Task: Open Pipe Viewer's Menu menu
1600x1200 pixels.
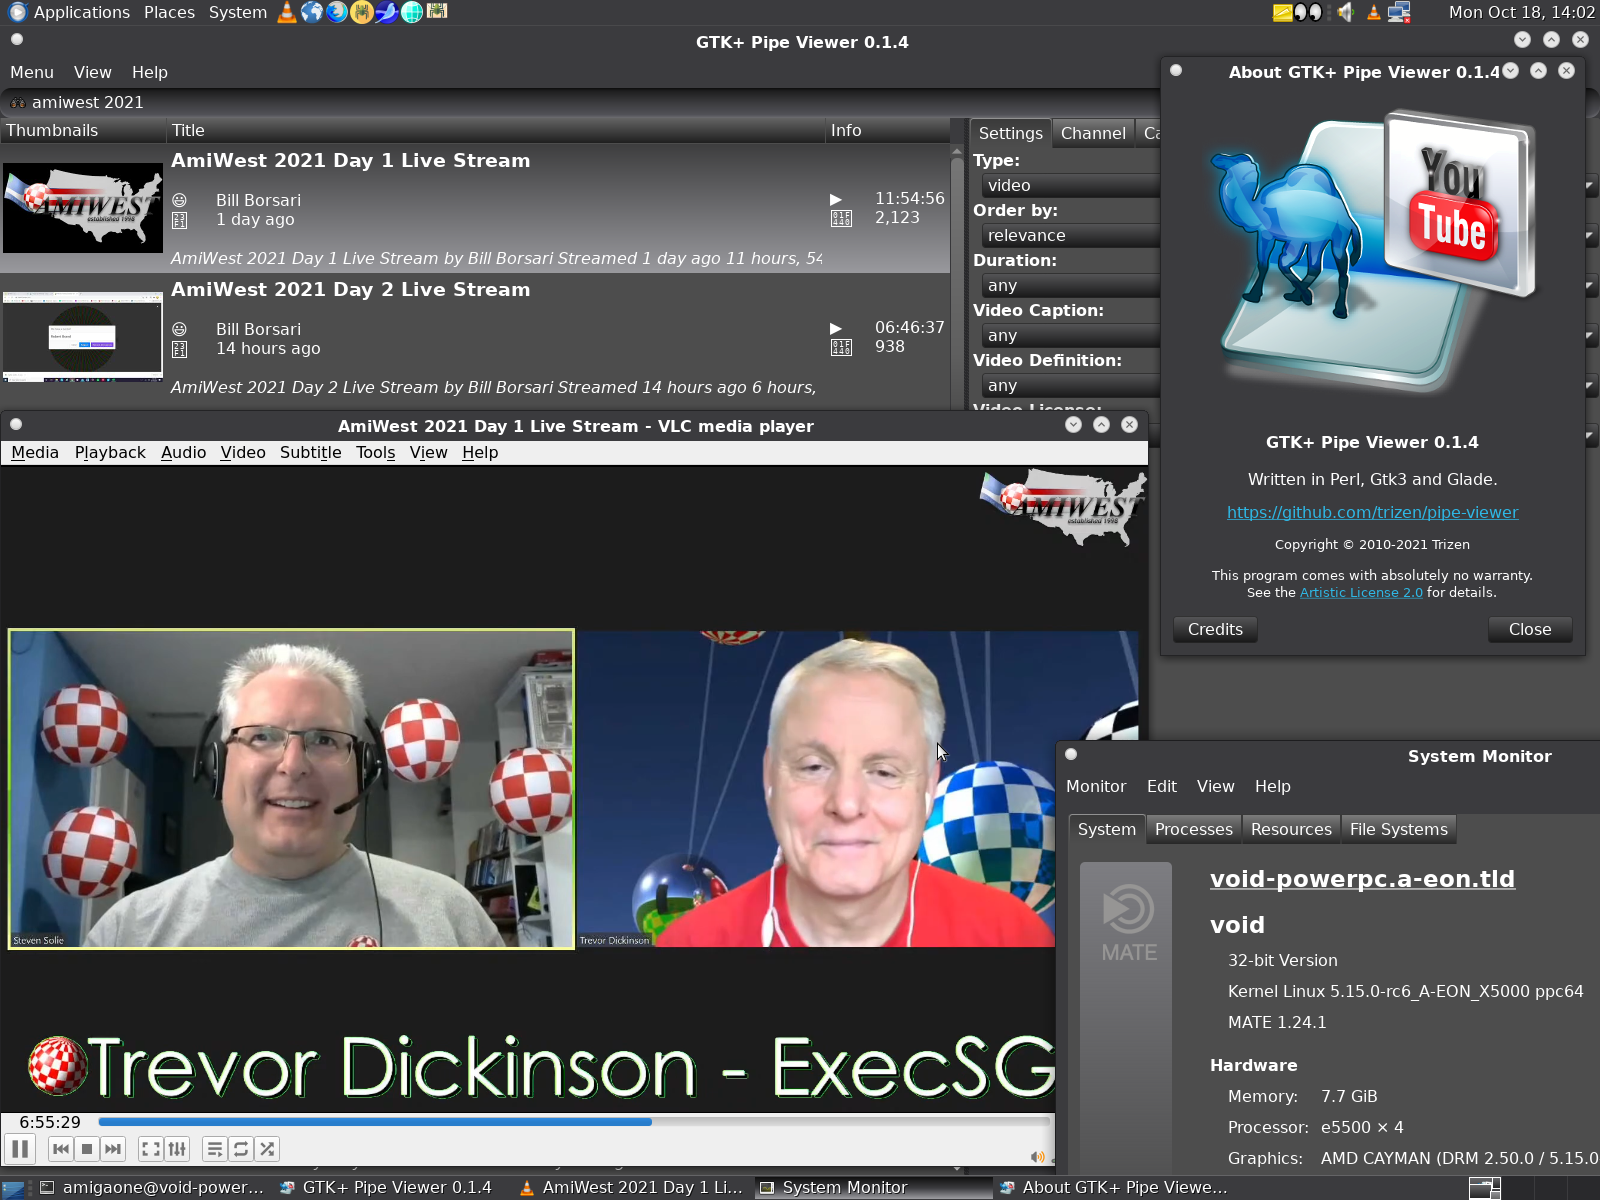Action: [x=32, y=72]
